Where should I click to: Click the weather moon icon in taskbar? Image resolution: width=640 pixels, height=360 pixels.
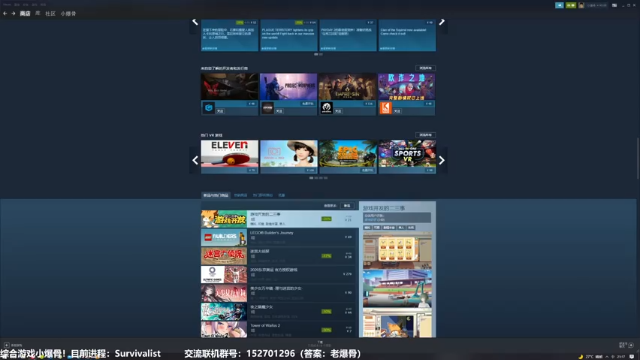581,357
